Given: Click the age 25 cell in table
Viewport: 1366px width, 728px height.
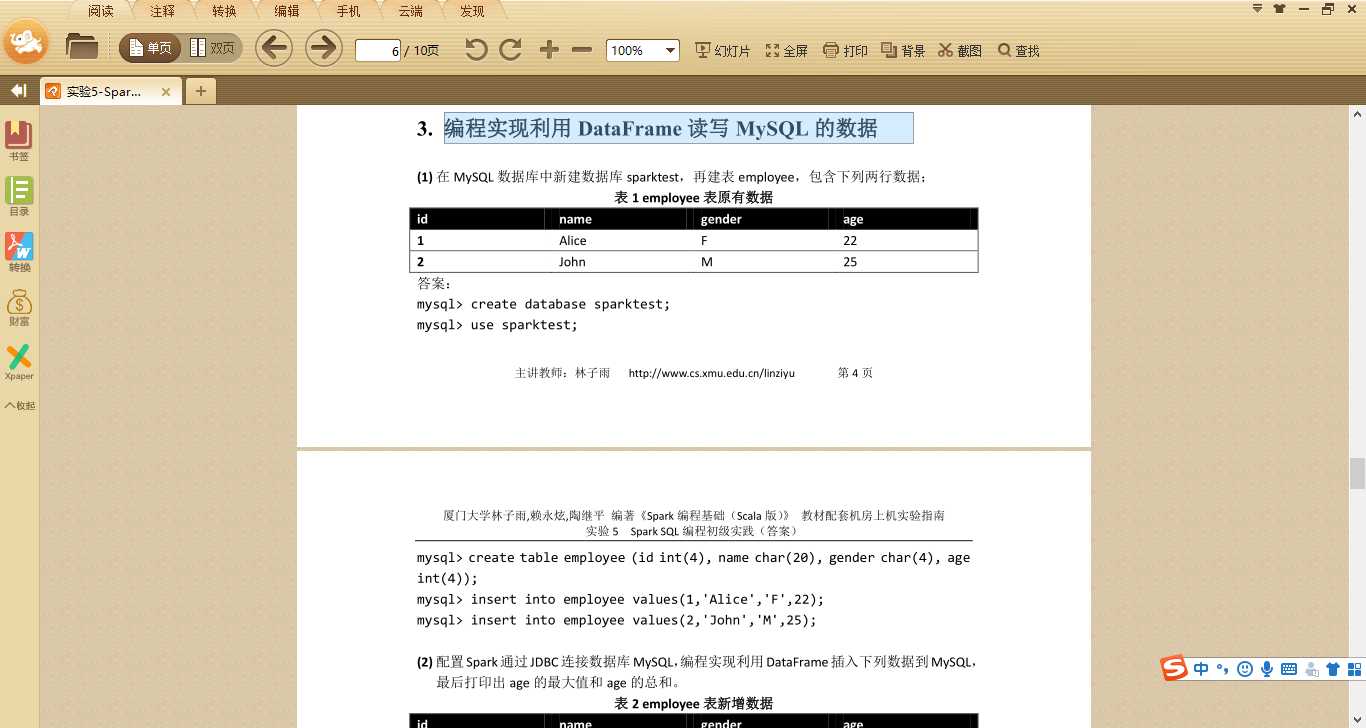Looking at the screenshot, I should pos(850,262).
